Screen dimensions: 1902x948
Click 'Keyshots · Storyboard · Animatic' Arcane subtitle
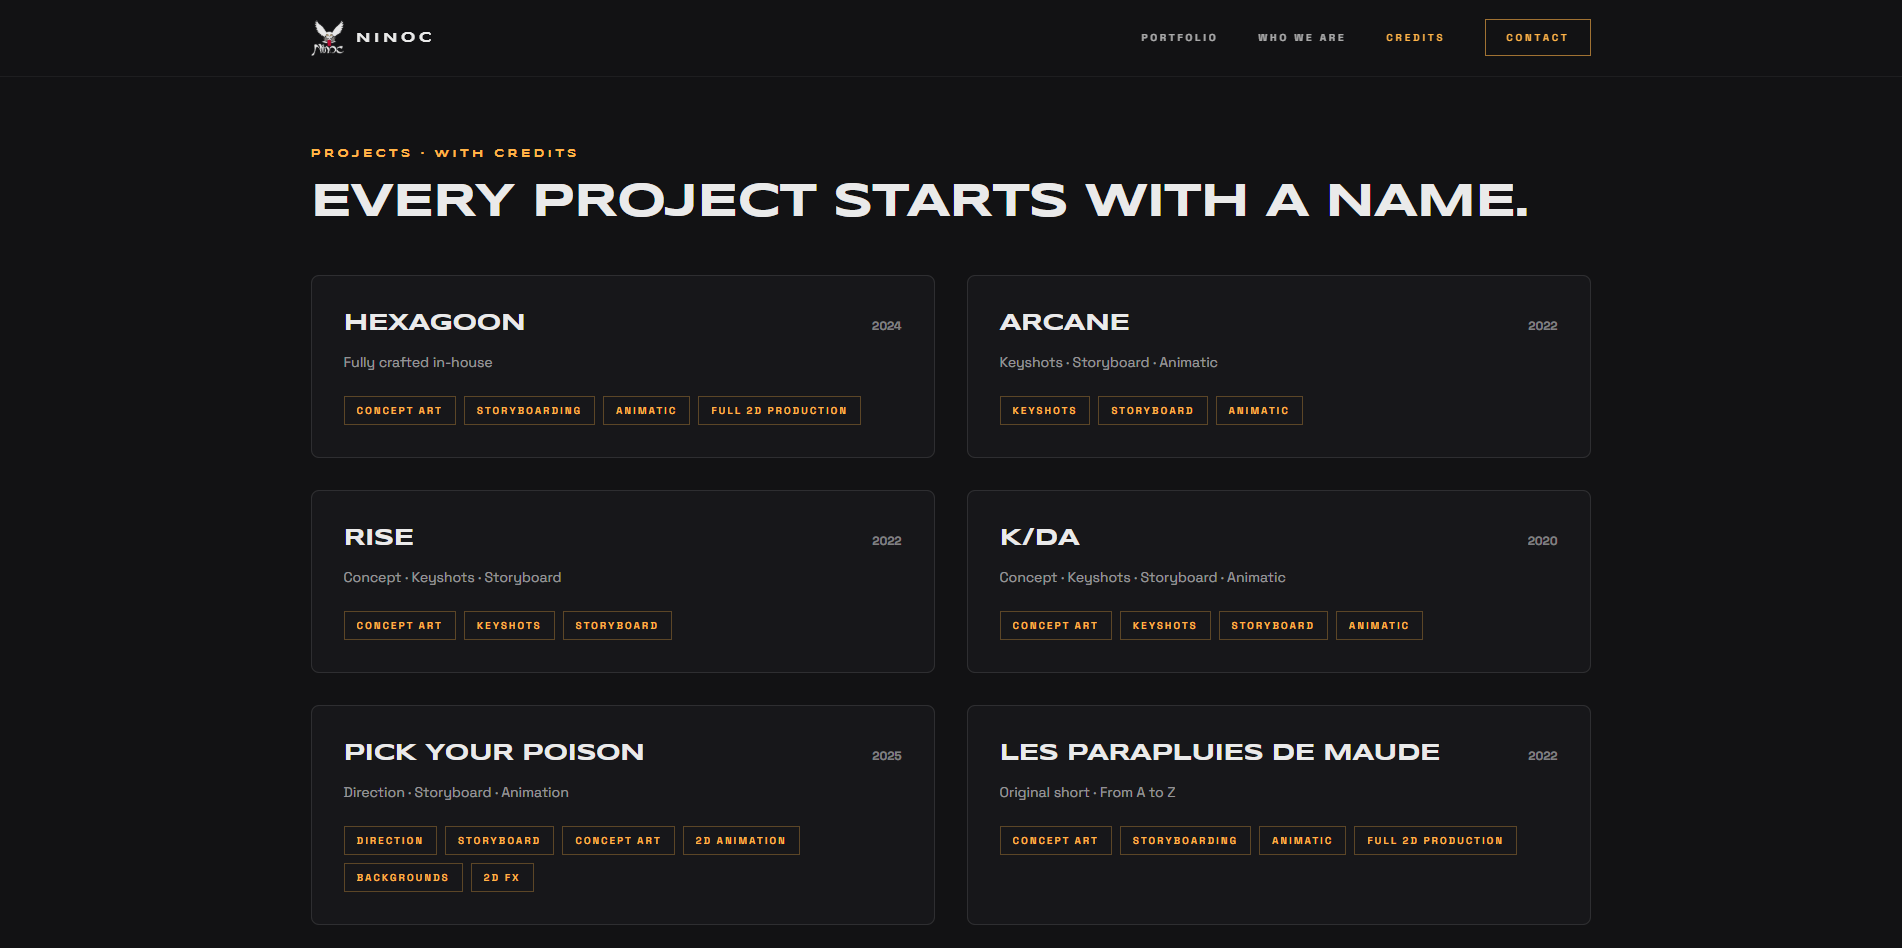[1108, 363]
